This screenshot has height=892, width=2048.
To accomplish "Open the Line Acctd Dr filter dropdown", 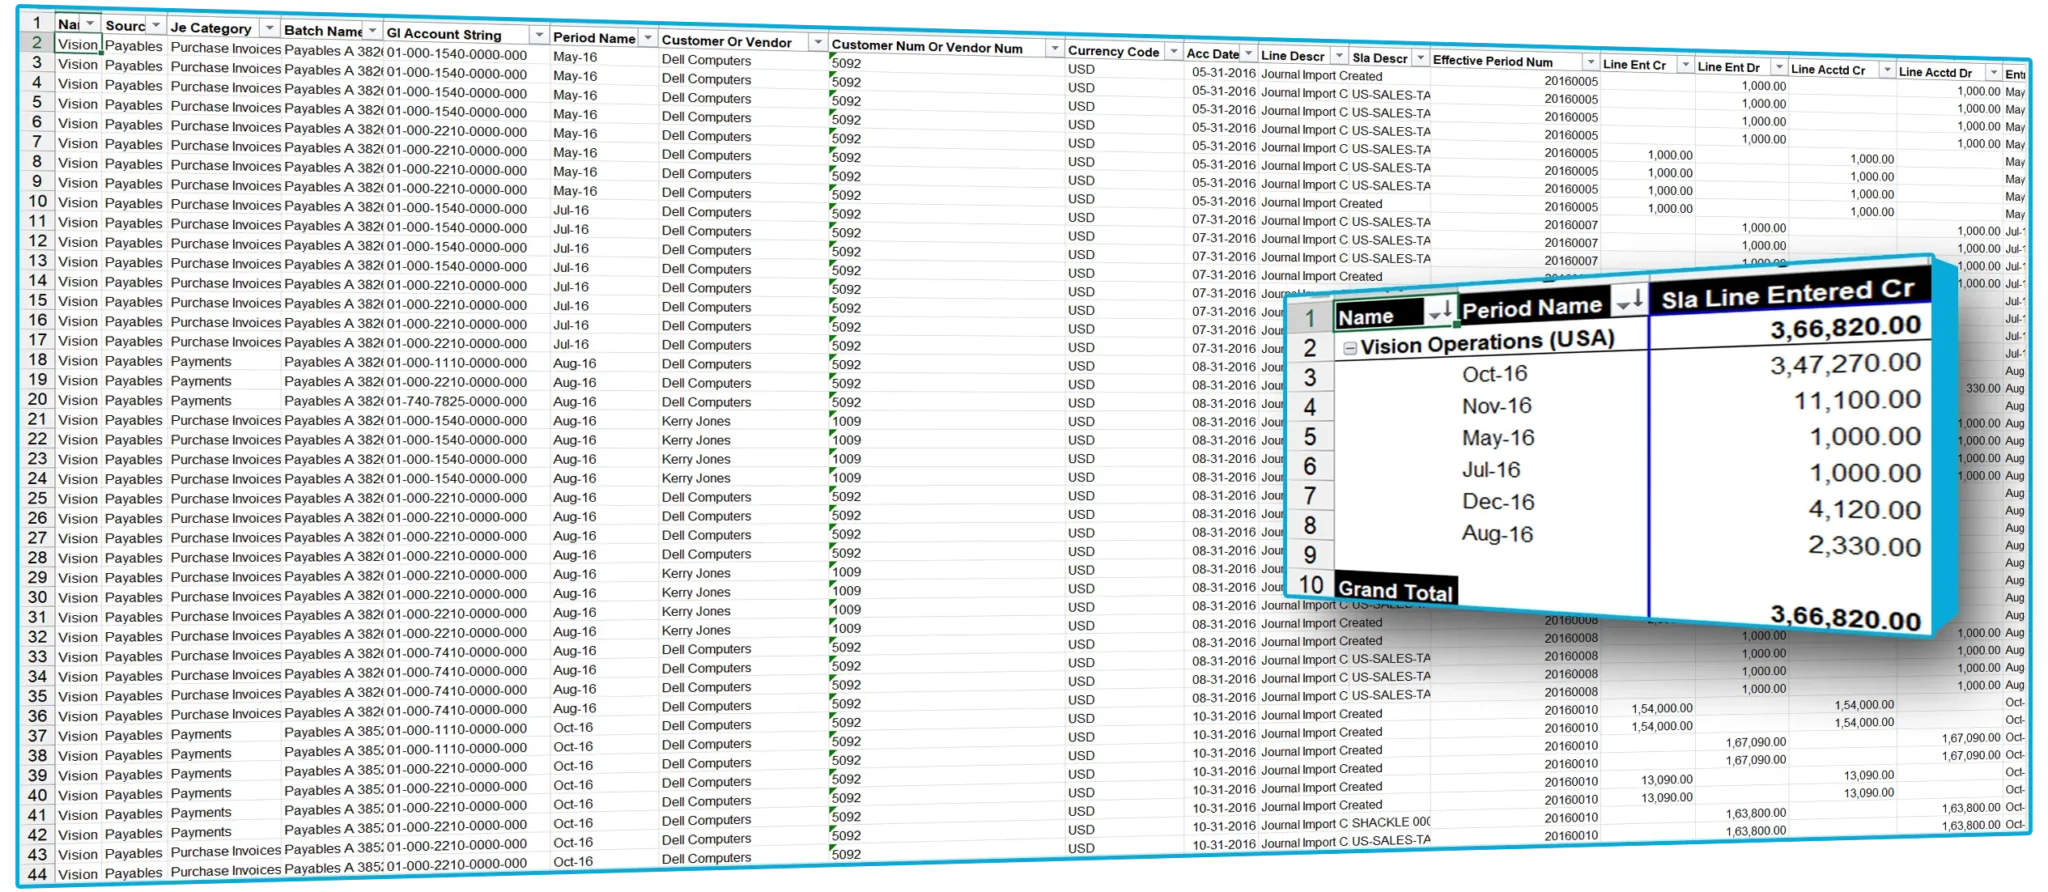I will click(x=1992, y=73).
